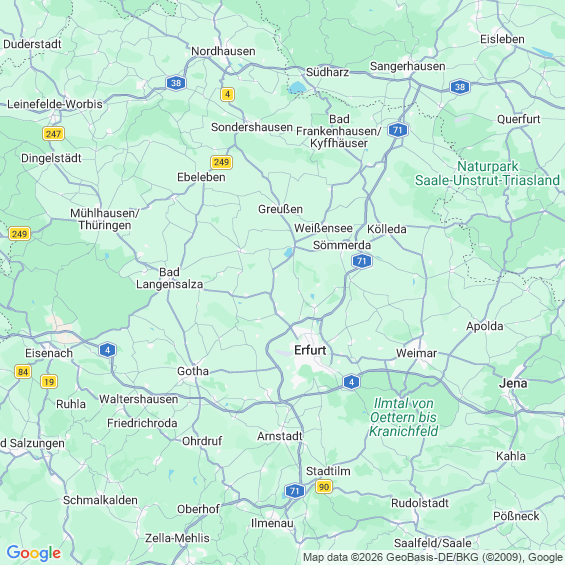Image resolution: width=565 pixels, height=565 pixels.
Task: Click the Ilmtal von Oettern bis Kranichfeld label
Action: pos(404,417)
